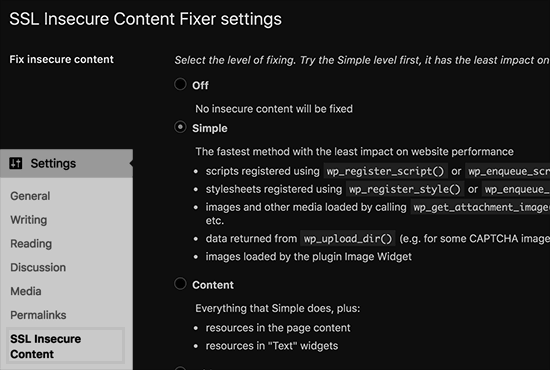550x370 pixels.
Task: Open the General settings page
Action: pos(30,196)
